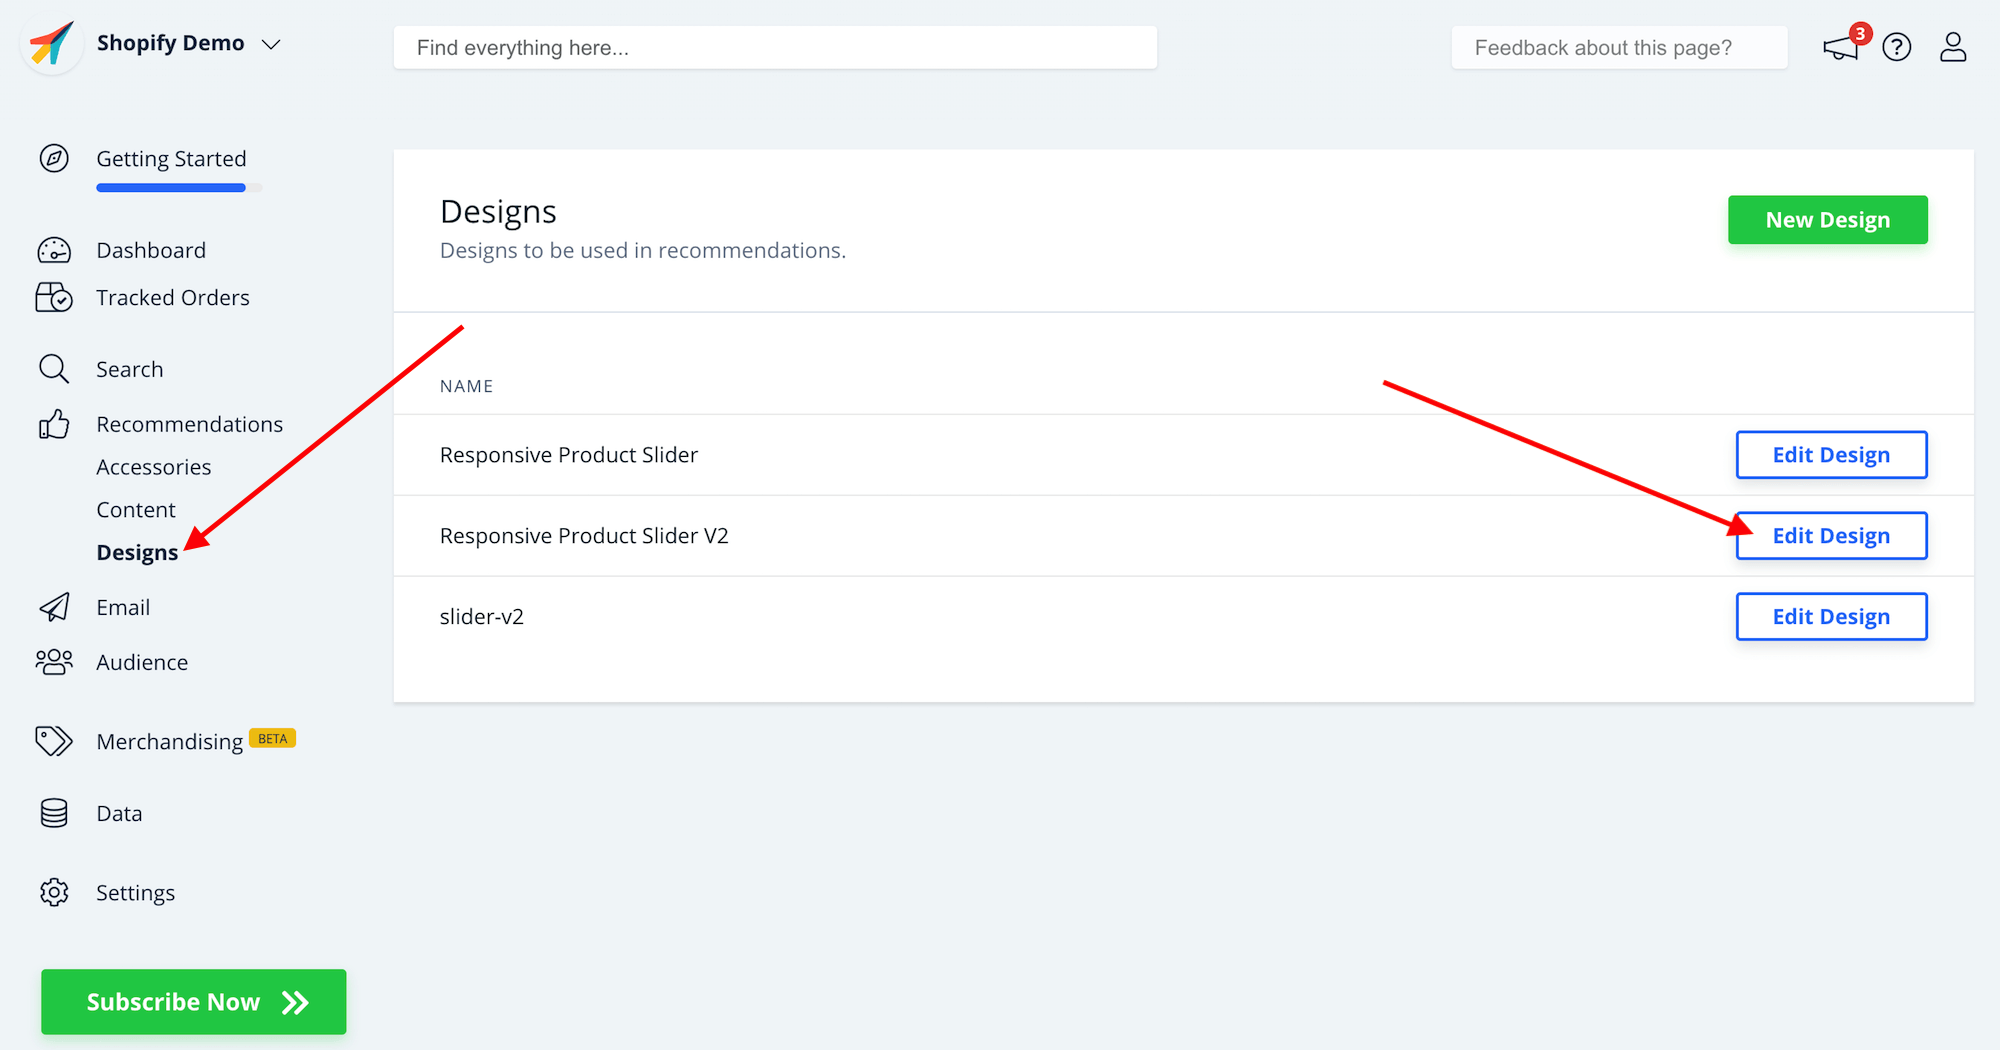The height and width of the screenshot is (1050, 2000).
Task: Open the Designs sidebar item
Action: (137, 553)
